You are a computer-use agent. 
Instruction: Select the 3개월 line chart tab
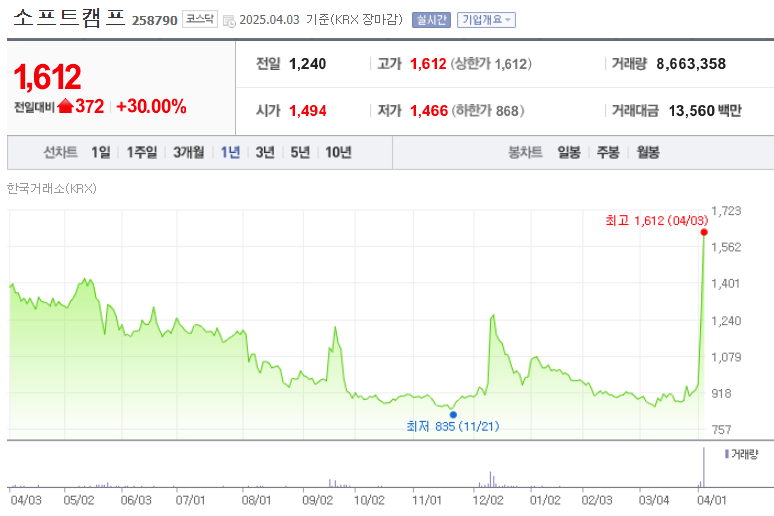(x=189, y=152)
